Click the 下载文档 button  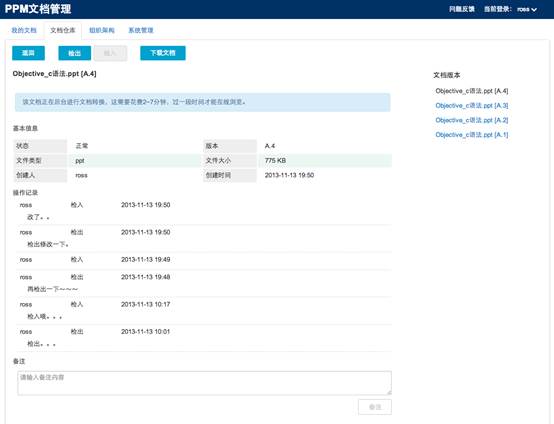163,53
